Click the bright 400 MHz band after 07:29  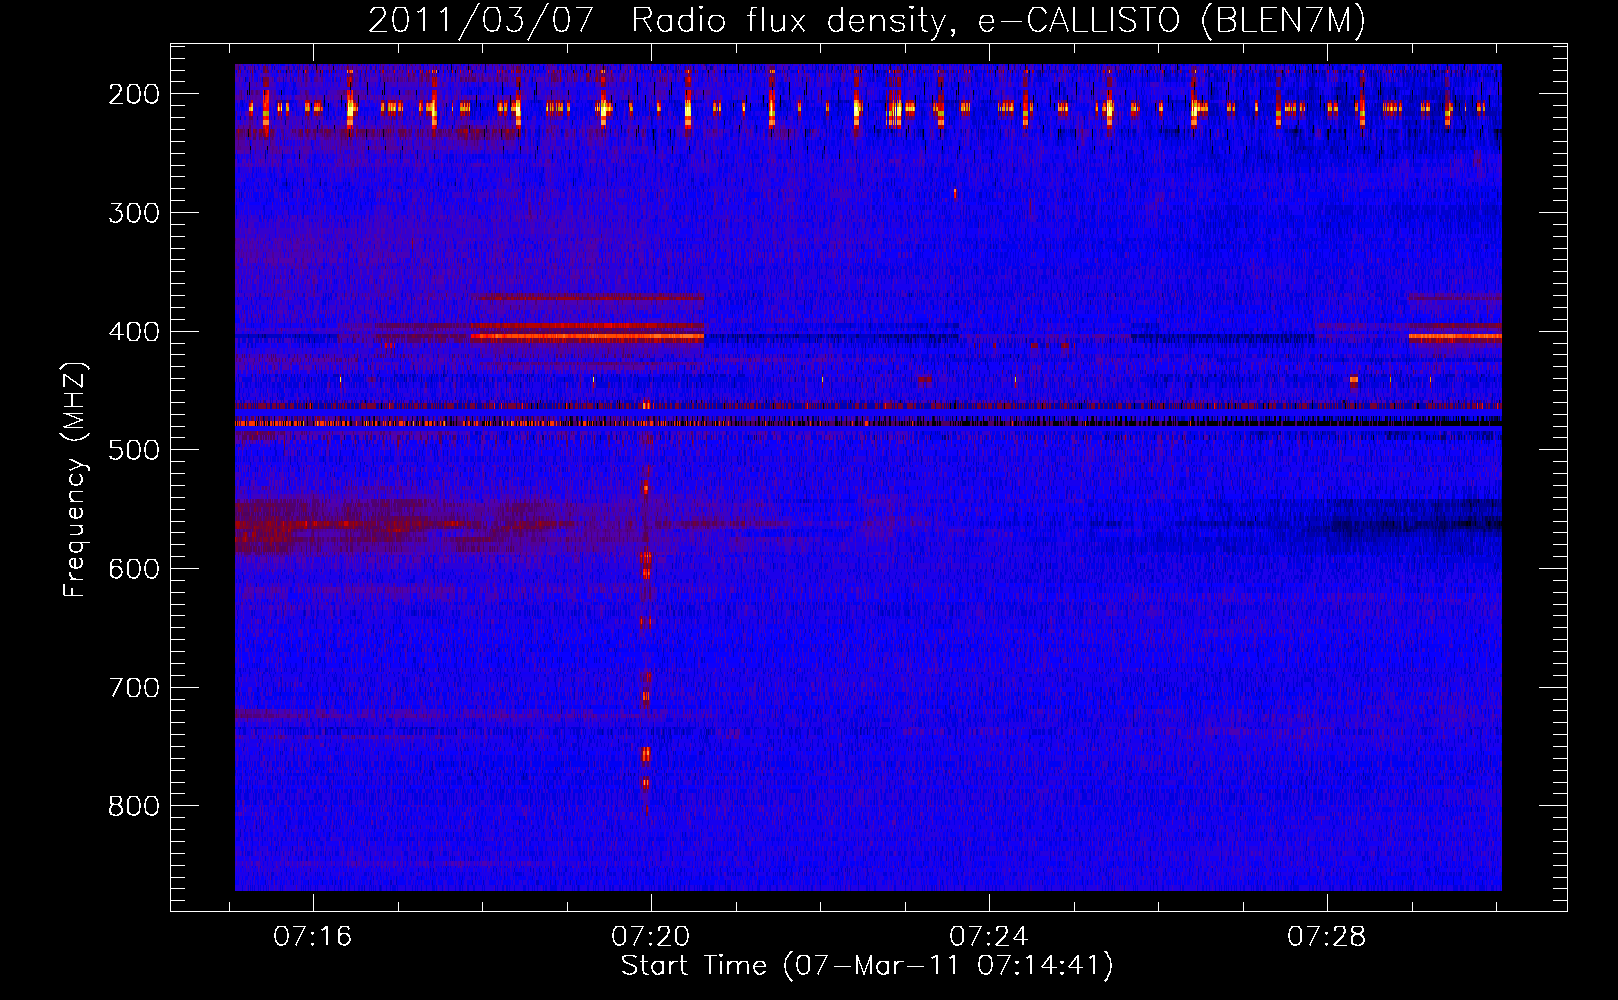[x=1455, y=337]
